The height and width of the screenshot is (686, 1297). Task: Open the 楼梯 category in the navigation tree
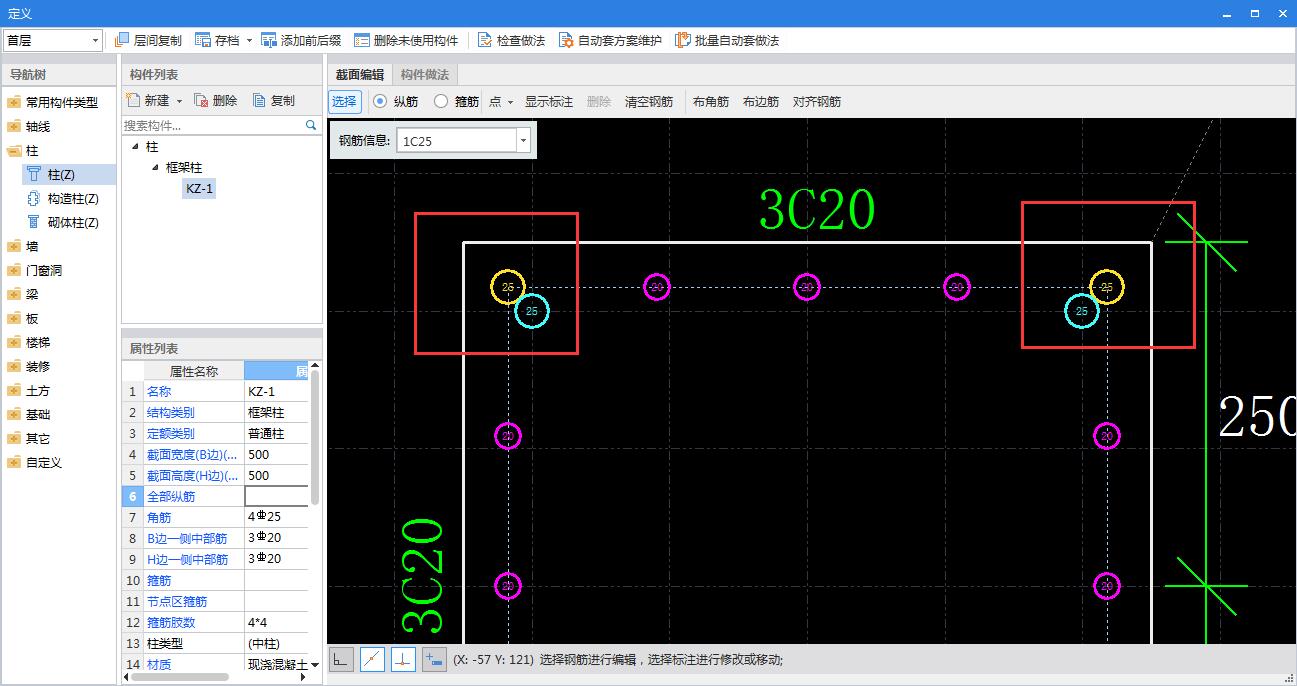(x=38, y=342)
